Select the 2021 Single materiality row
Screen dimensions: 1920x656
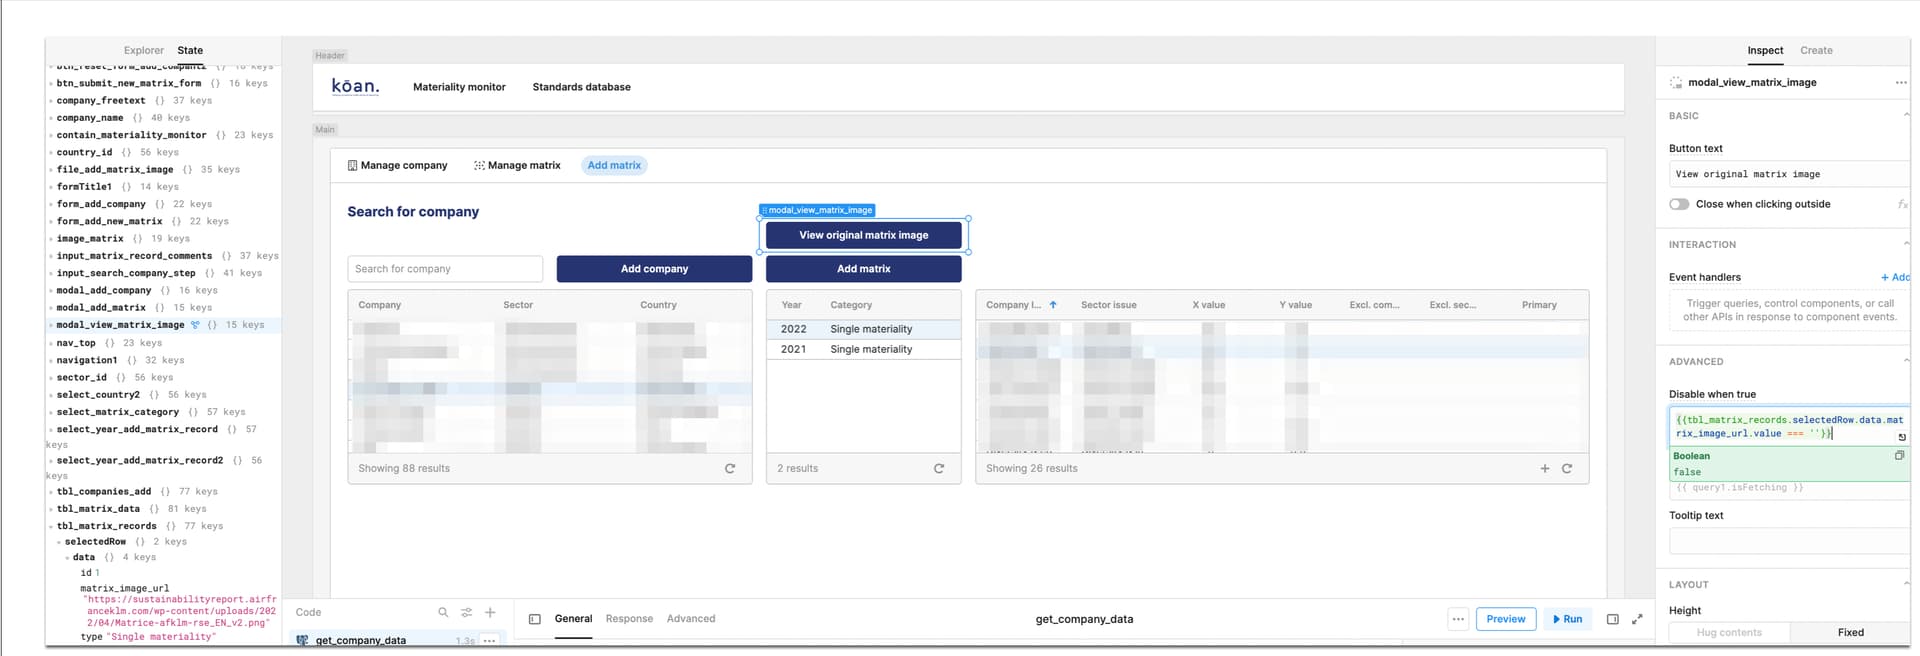click(x=863, y=349)
